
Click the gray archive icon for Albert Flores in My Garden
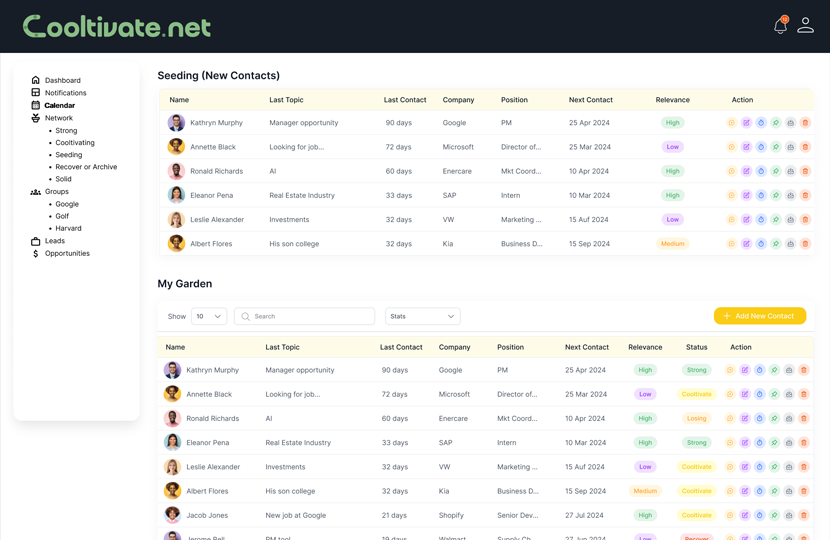[789, 491]
